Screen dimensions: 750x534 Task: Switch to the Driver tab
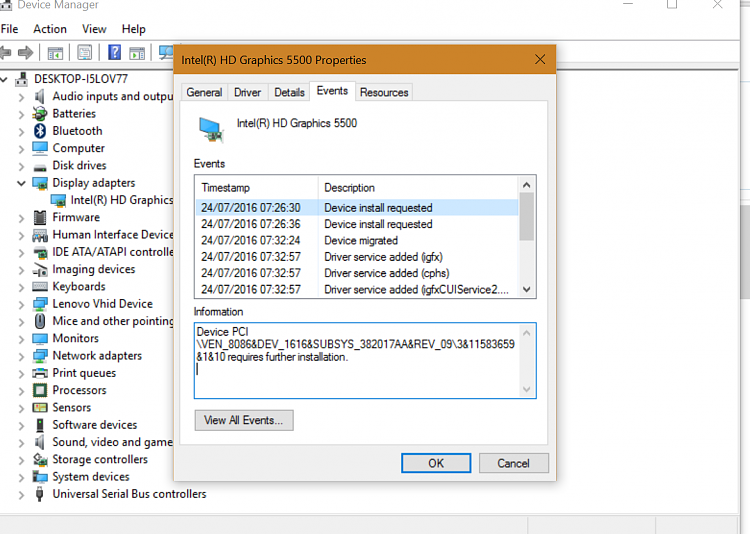coord(247,92)
